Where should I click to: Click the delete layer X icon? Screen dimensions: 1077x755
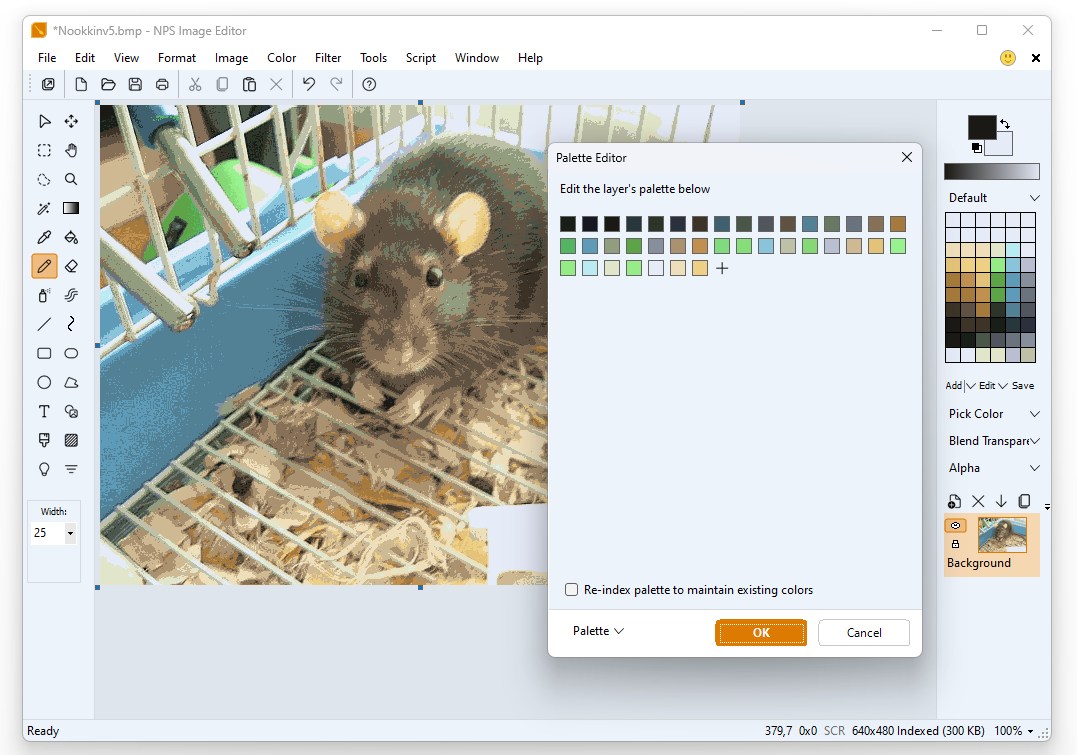[x=978, y=502]
